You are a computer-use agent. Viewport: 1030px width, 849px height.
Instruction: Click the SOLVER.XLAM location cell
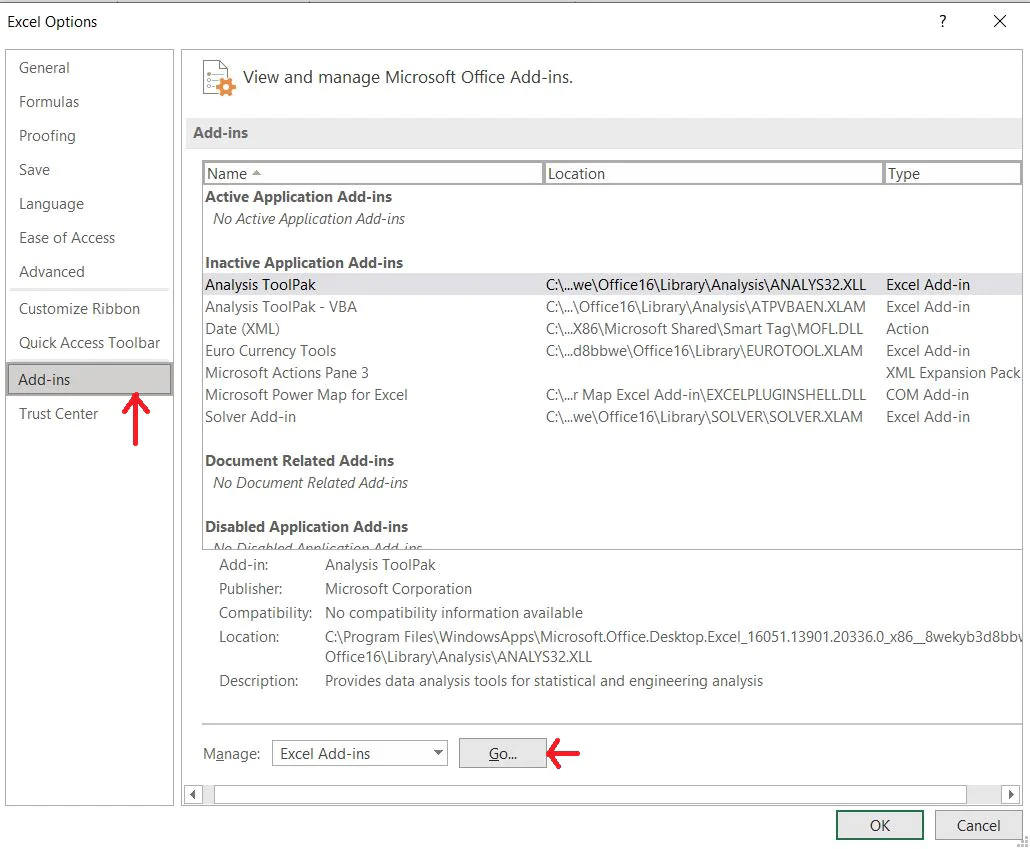(704, 417)
